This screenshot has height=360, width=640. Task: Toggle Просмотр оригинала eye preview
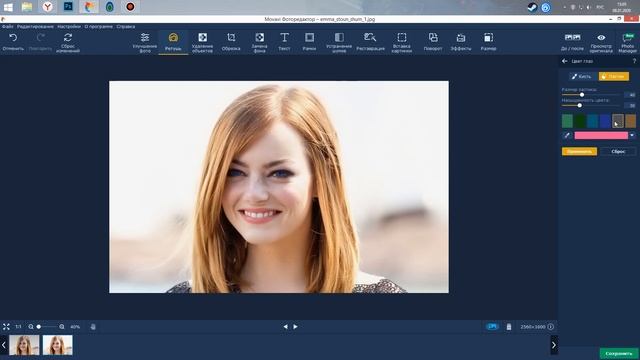[601, 42]
